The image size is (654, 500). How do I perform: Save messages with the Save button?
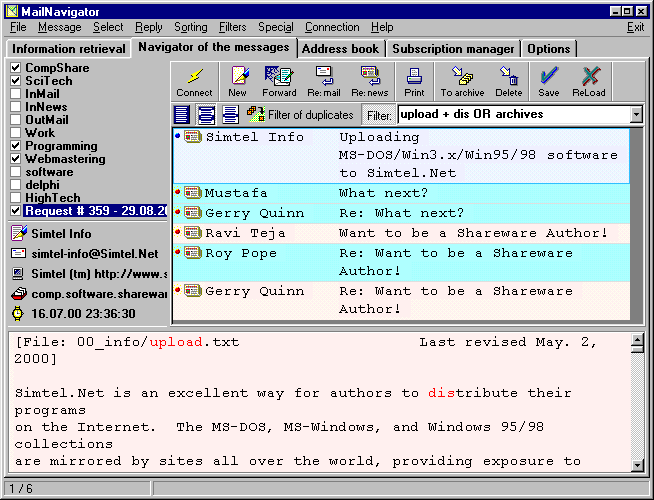click(x=548, y=81)
